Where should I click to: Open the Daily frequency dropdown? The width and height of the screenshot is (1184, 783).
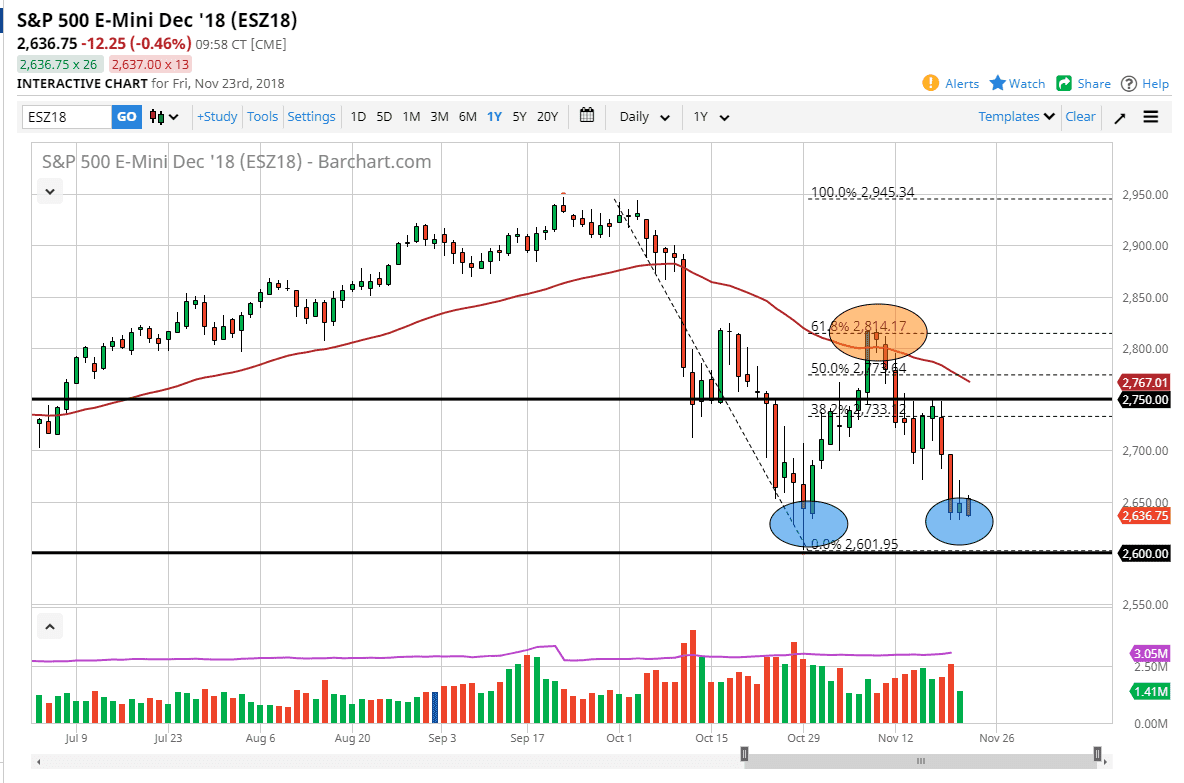643,117
